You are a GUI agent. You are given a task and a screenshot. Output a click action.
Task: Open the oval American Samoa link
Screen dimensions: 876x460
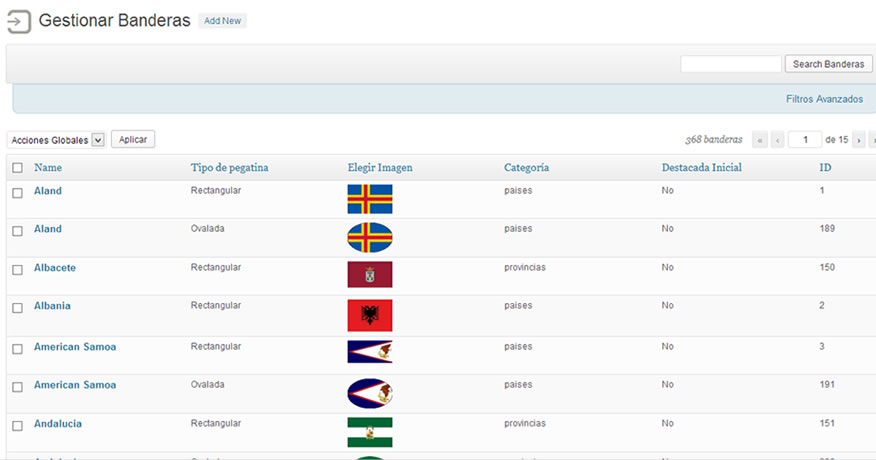pyautogui.click(x=75, y=385)
